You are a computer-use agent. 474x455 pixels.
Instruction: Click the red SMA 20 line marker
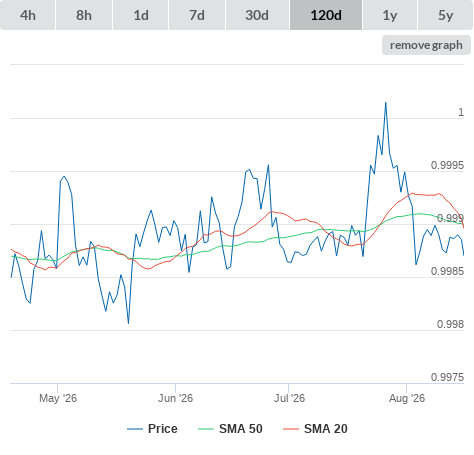(x=291, y=429)
